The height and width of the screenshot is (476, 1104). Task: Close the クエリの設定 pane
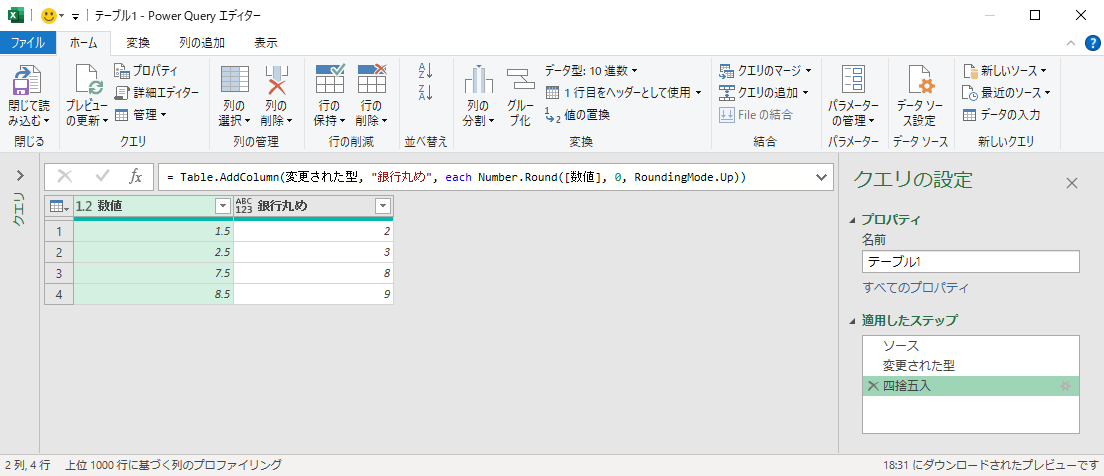point(1072,184)
